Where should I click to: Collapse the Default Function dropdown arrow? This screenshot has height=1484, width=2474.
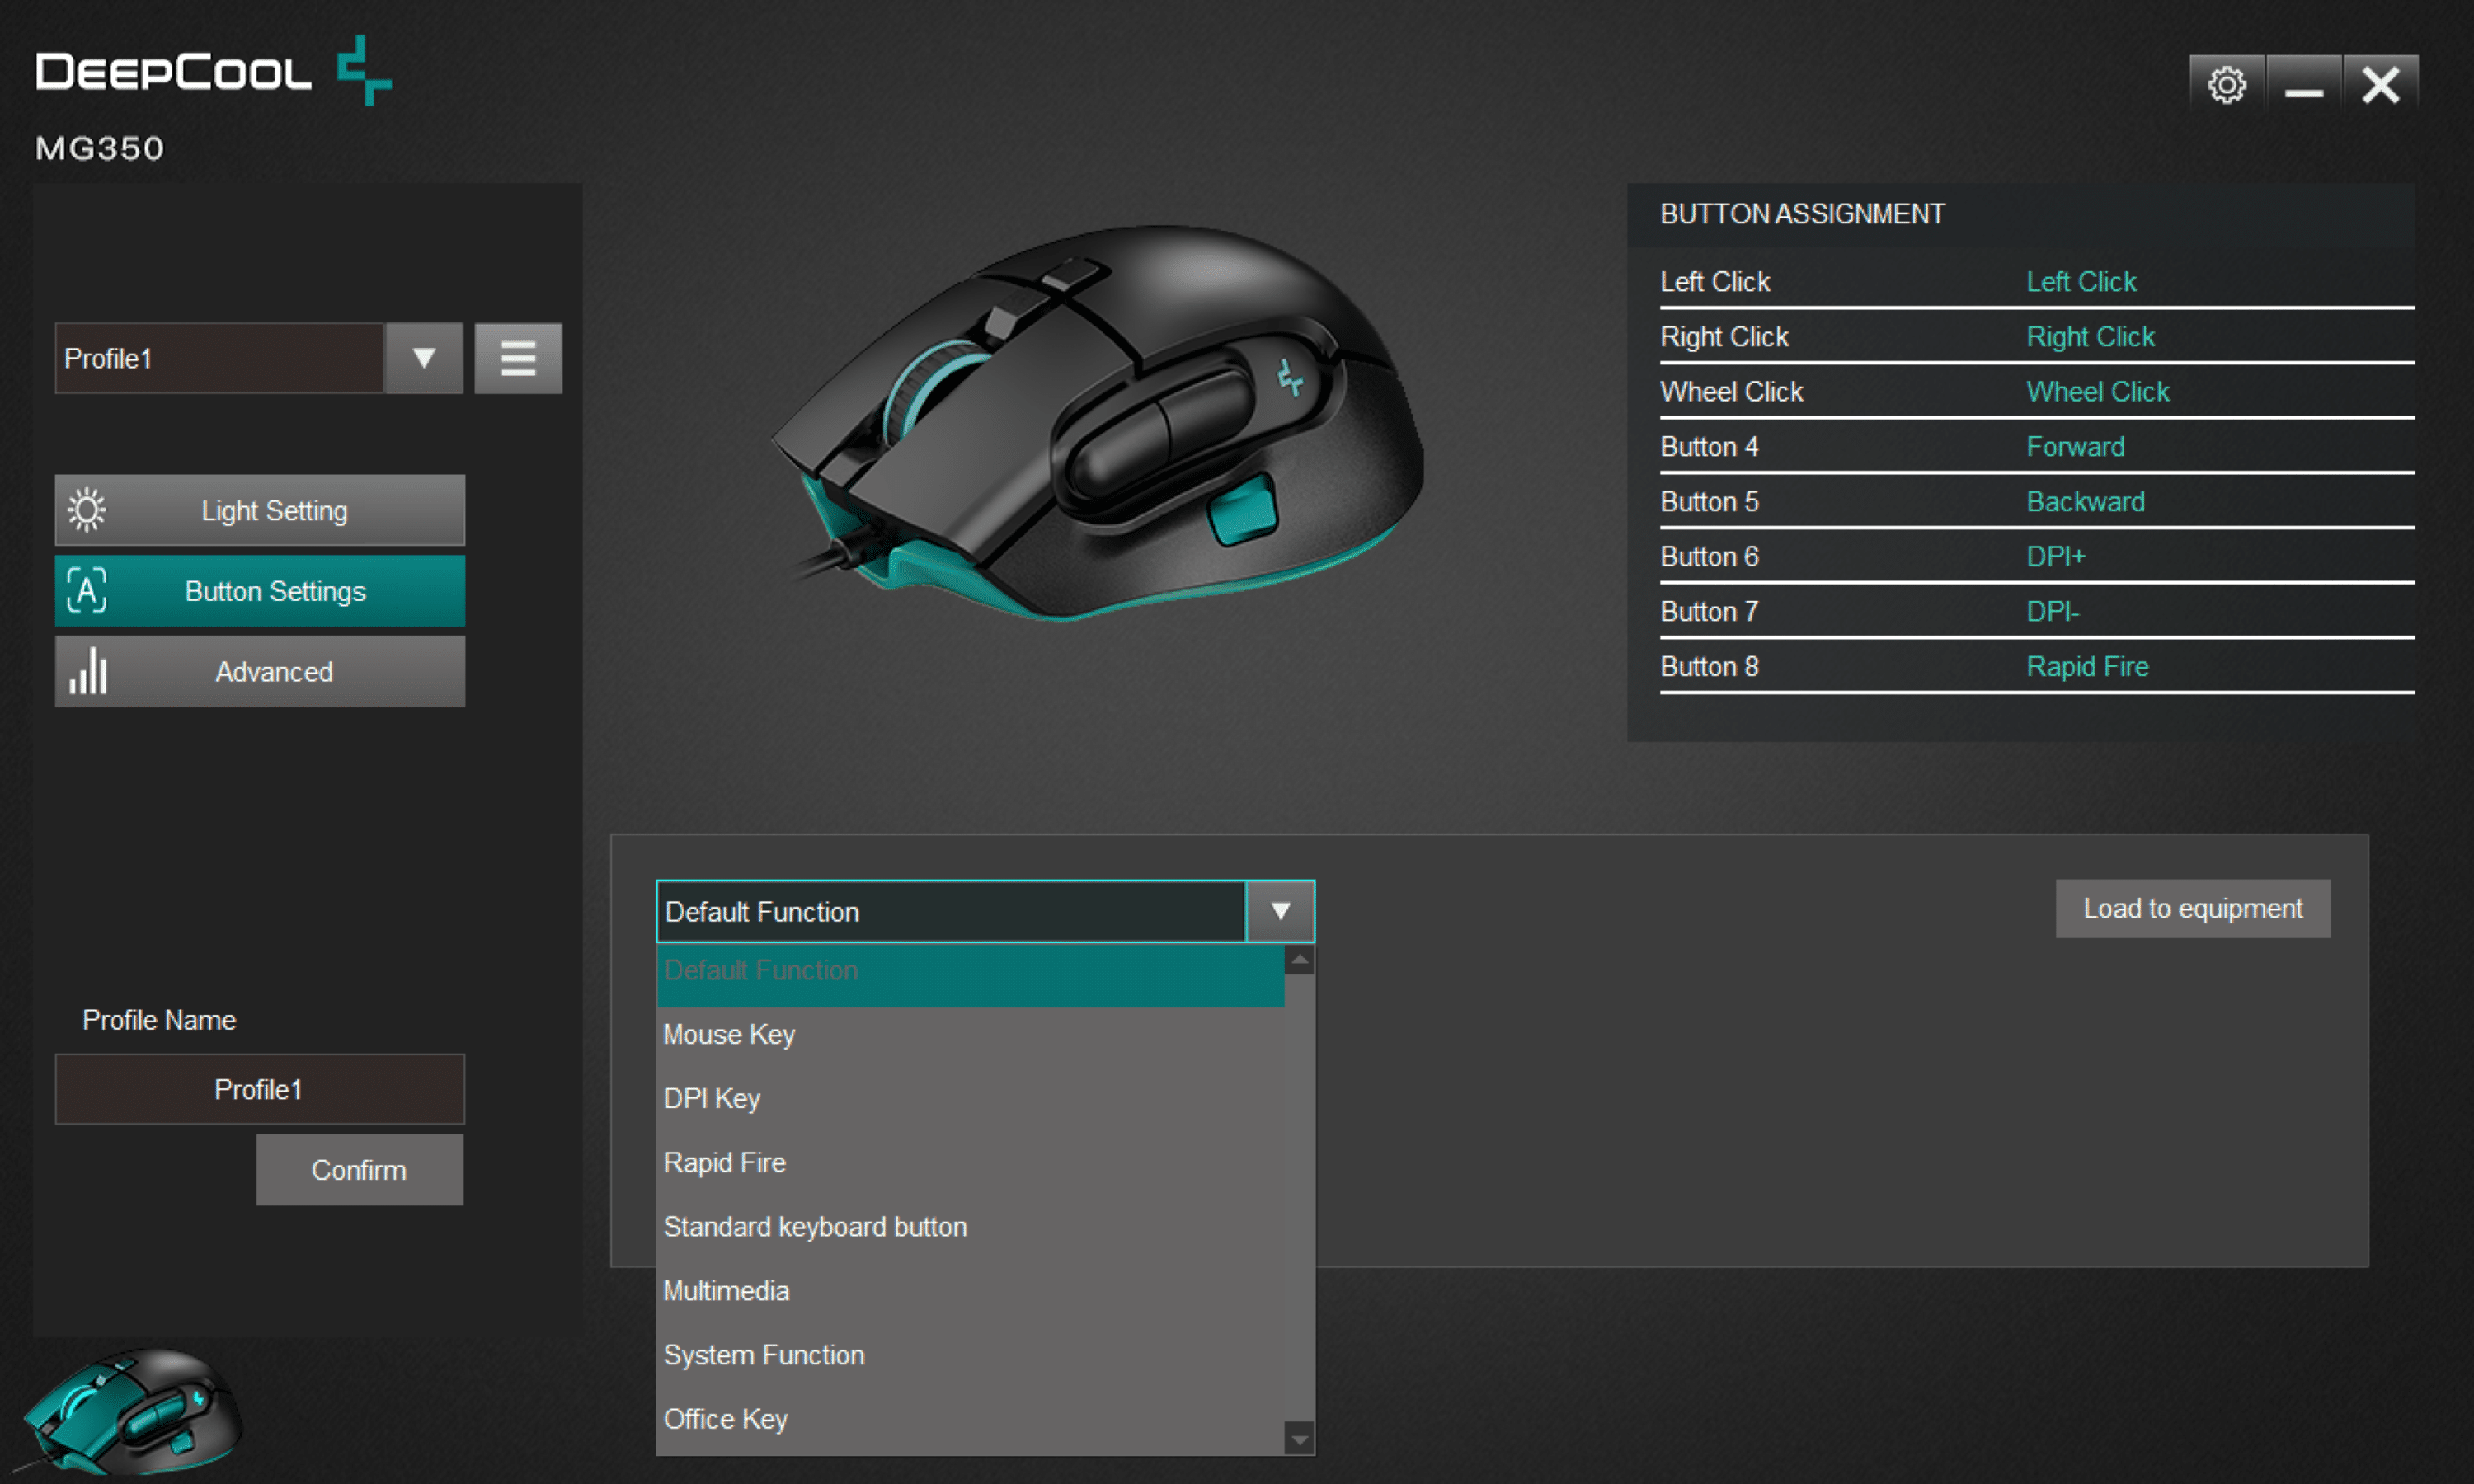point(1280,911)
